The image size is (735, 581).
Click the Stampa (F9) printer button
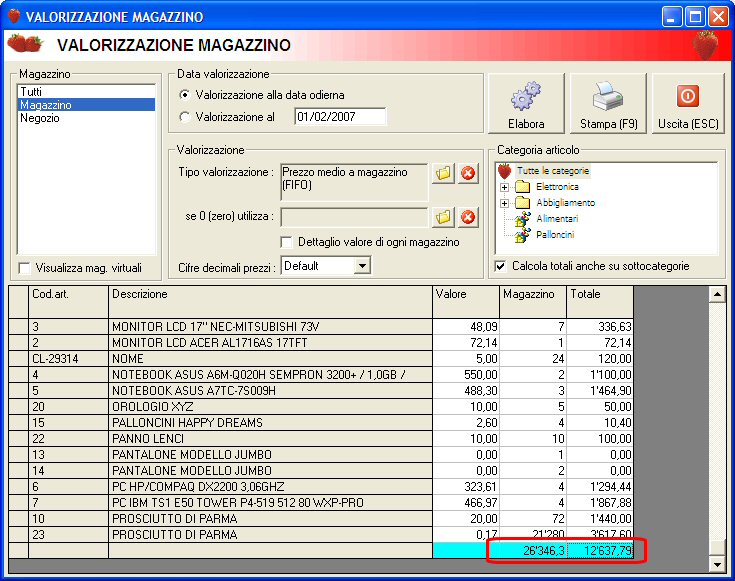pyautogui.click(x=608, y=104)
